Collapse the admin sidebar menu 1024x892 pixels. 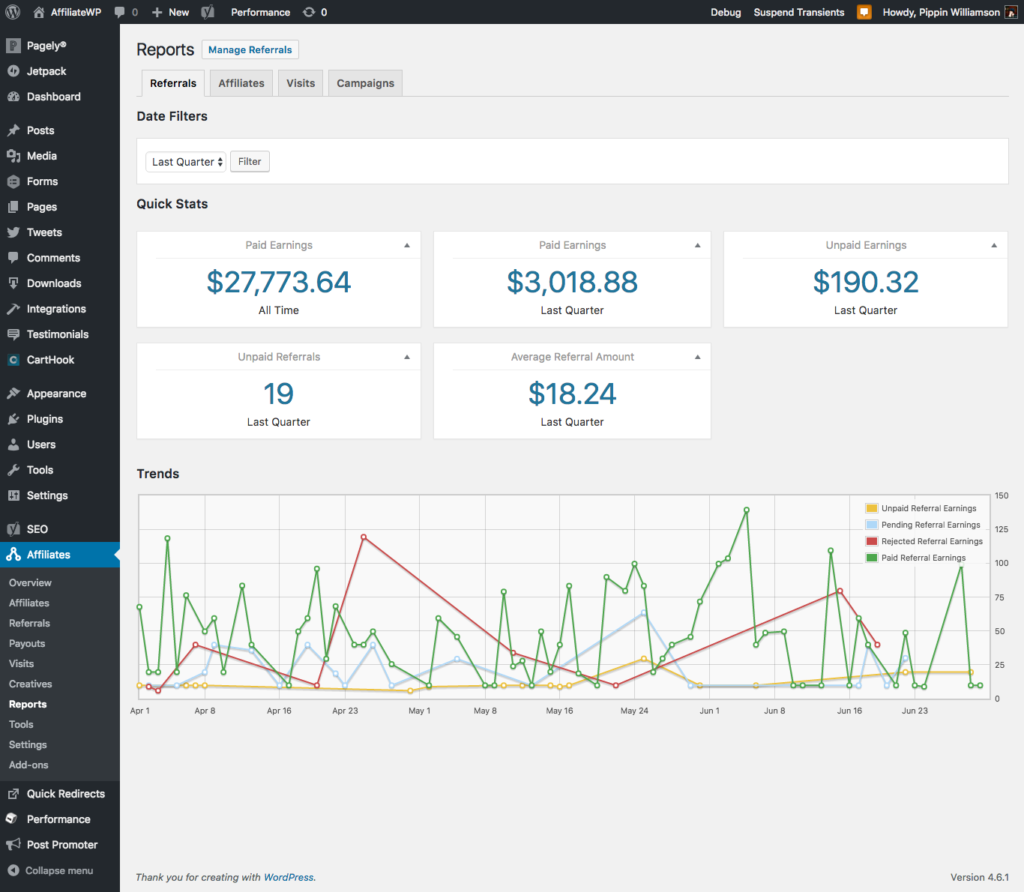(50, 870)
